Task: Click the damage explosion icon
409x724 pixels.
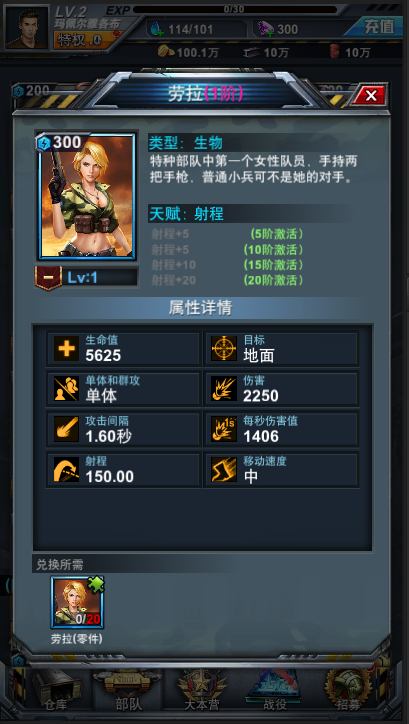Action: tap(224, 389)
